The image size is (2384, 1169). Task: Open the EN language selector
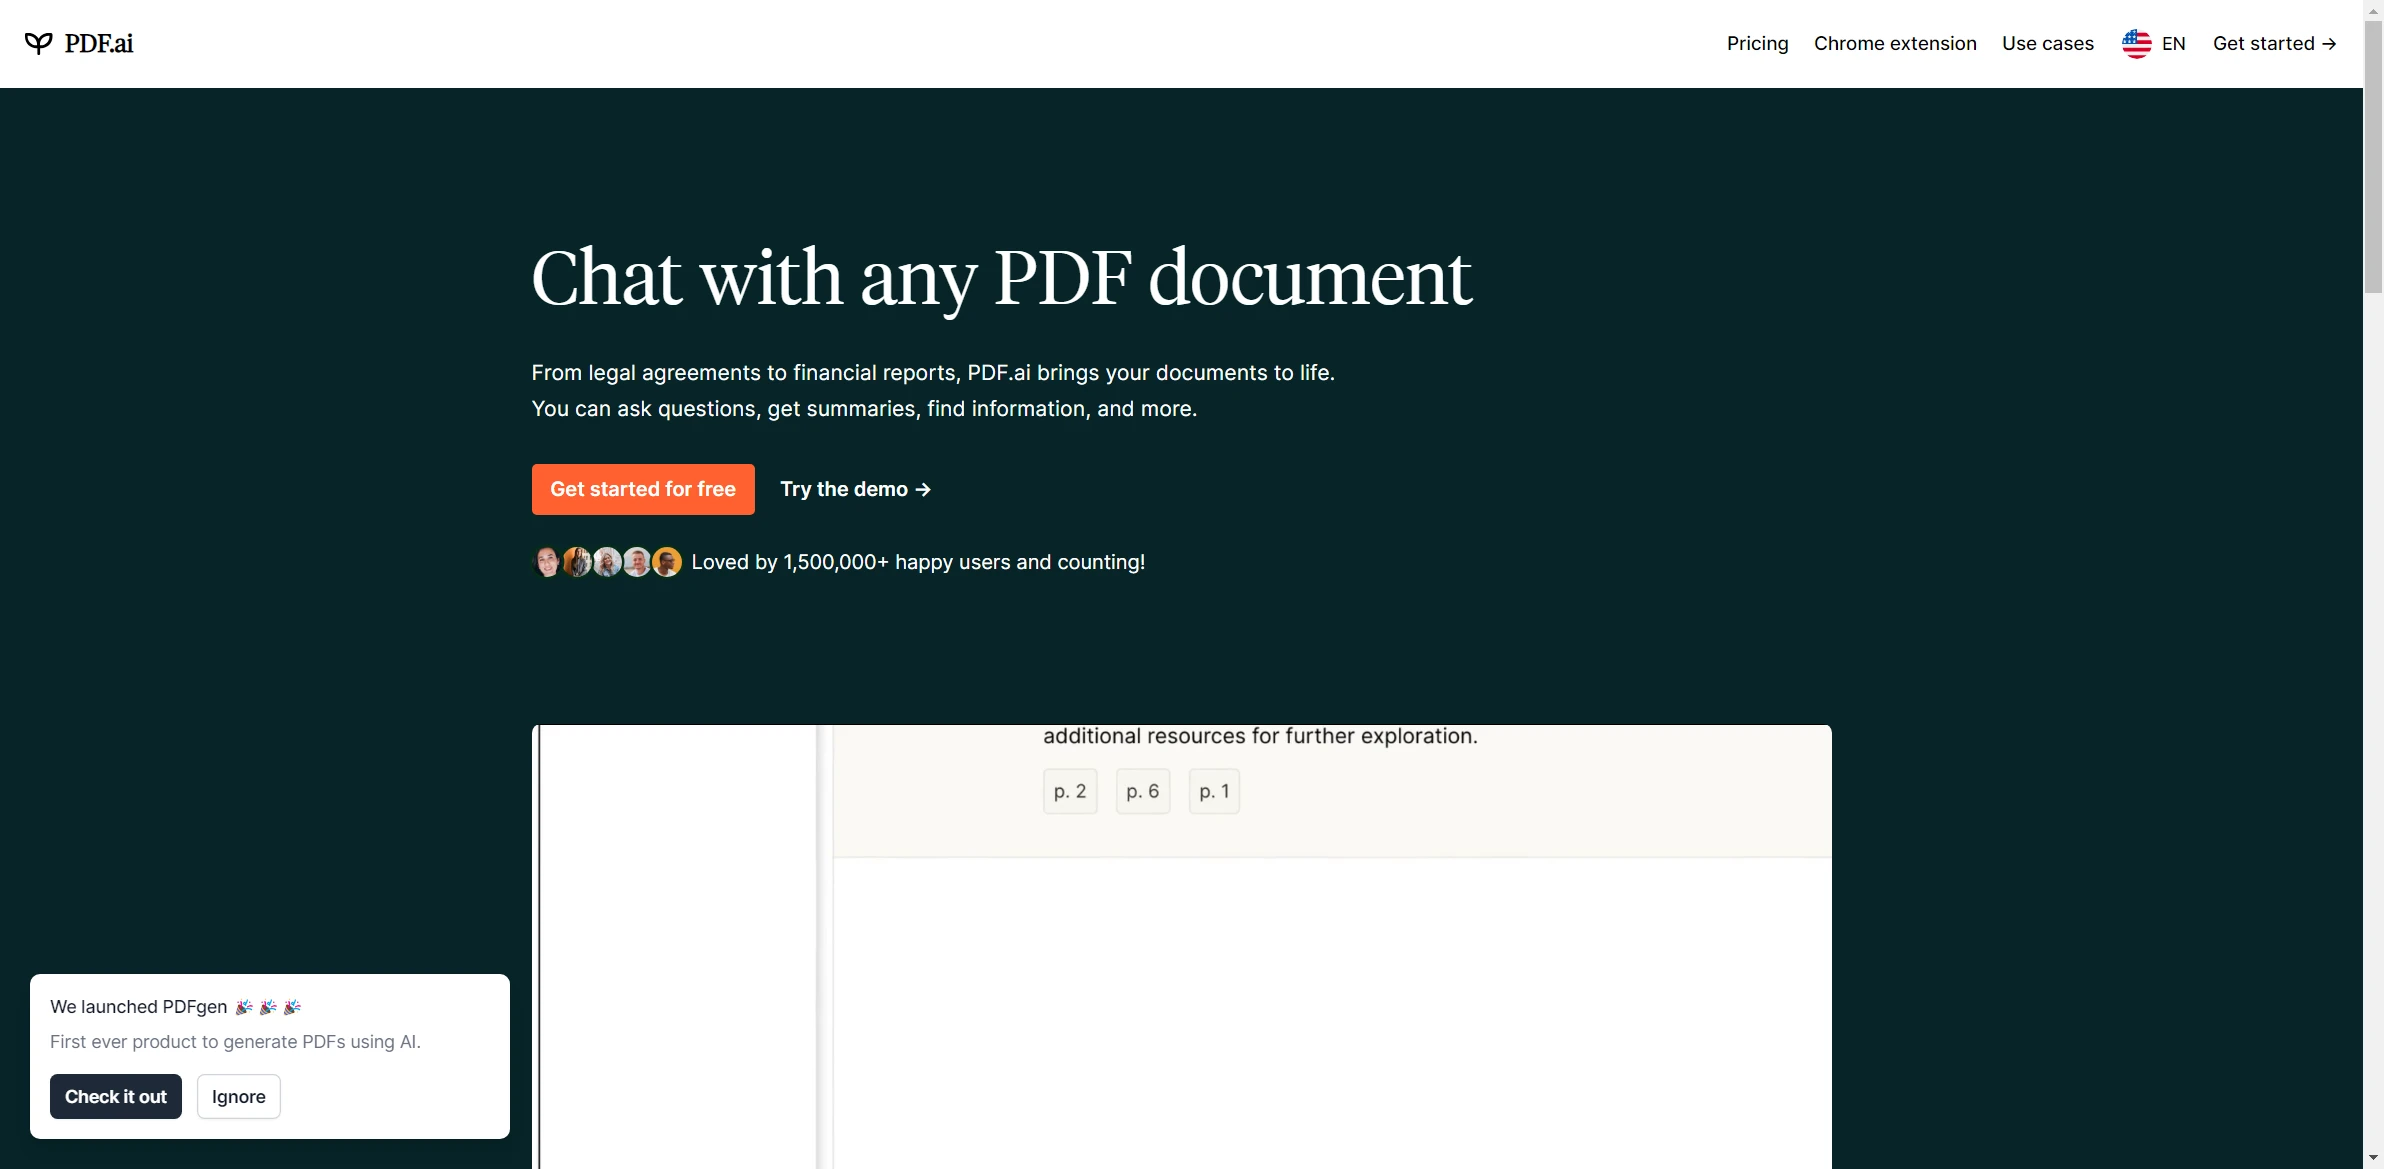pyautogui.click(x=2173, y=43)
